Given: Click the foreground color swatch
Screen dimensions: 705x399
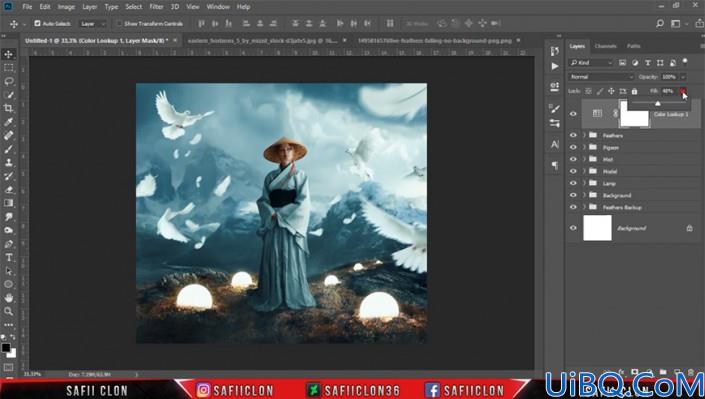Looking at the screenshot, I should pyautogui.click(x=6, y=348).
